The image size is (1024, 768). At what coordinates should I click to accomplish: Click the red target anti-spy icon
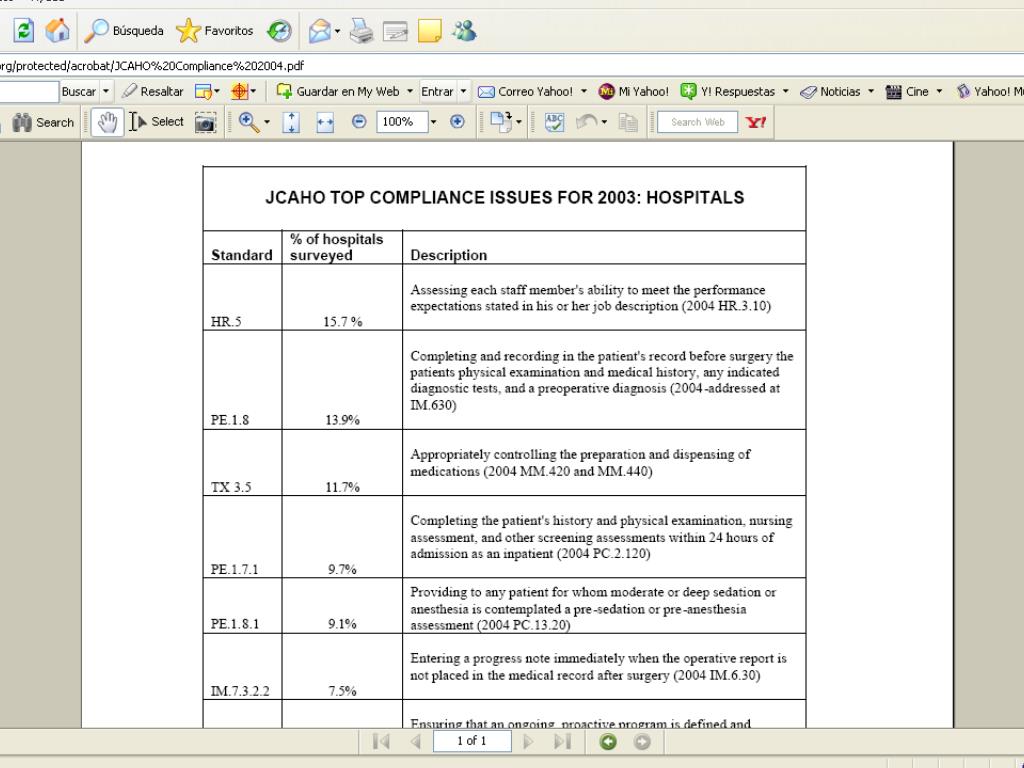click(x=240, y=91)
